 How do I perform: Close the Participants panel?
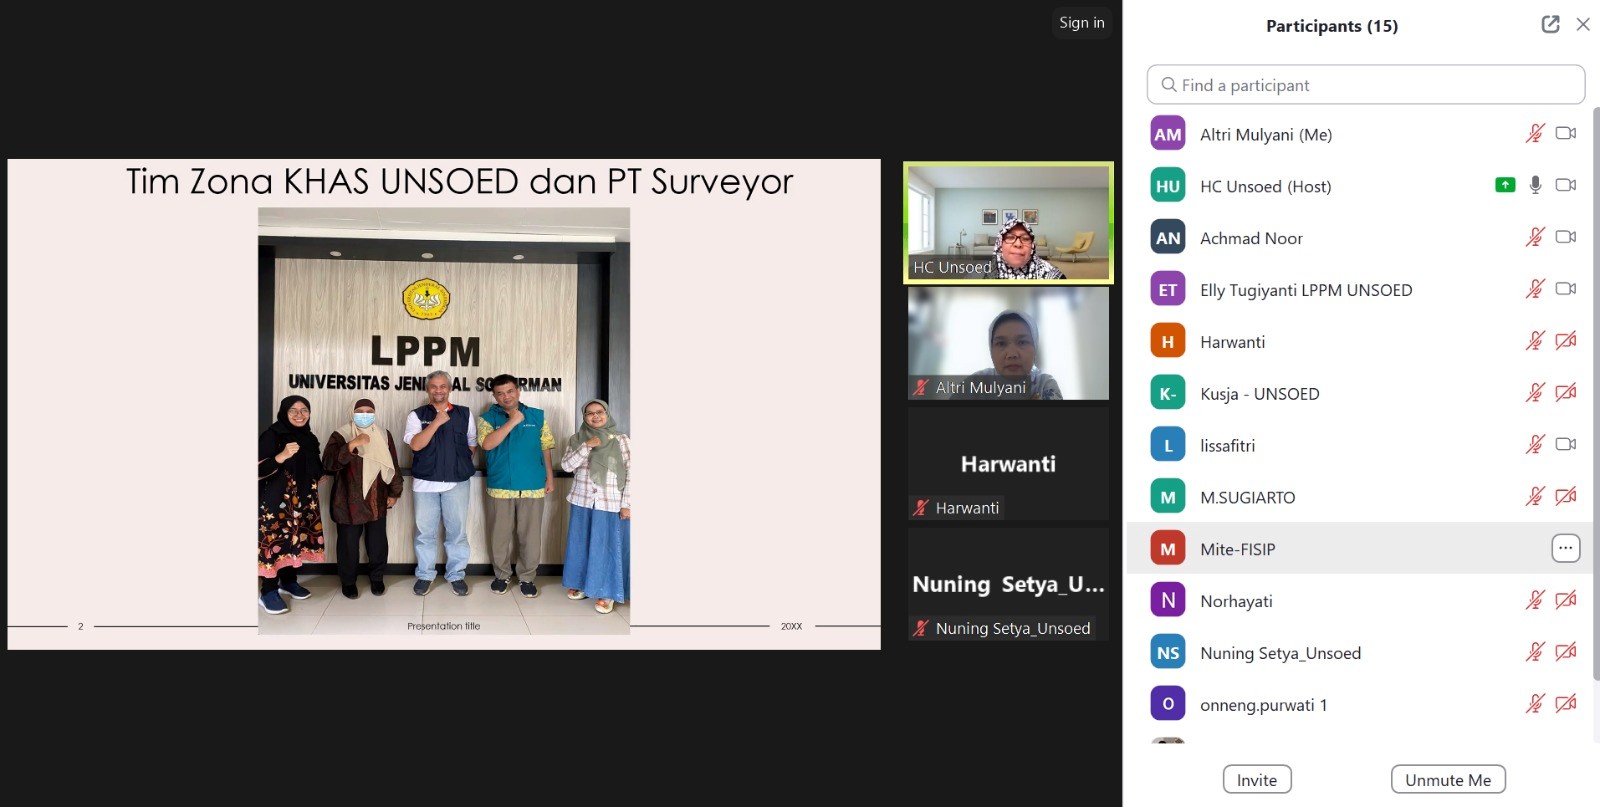click(1583, 25)
